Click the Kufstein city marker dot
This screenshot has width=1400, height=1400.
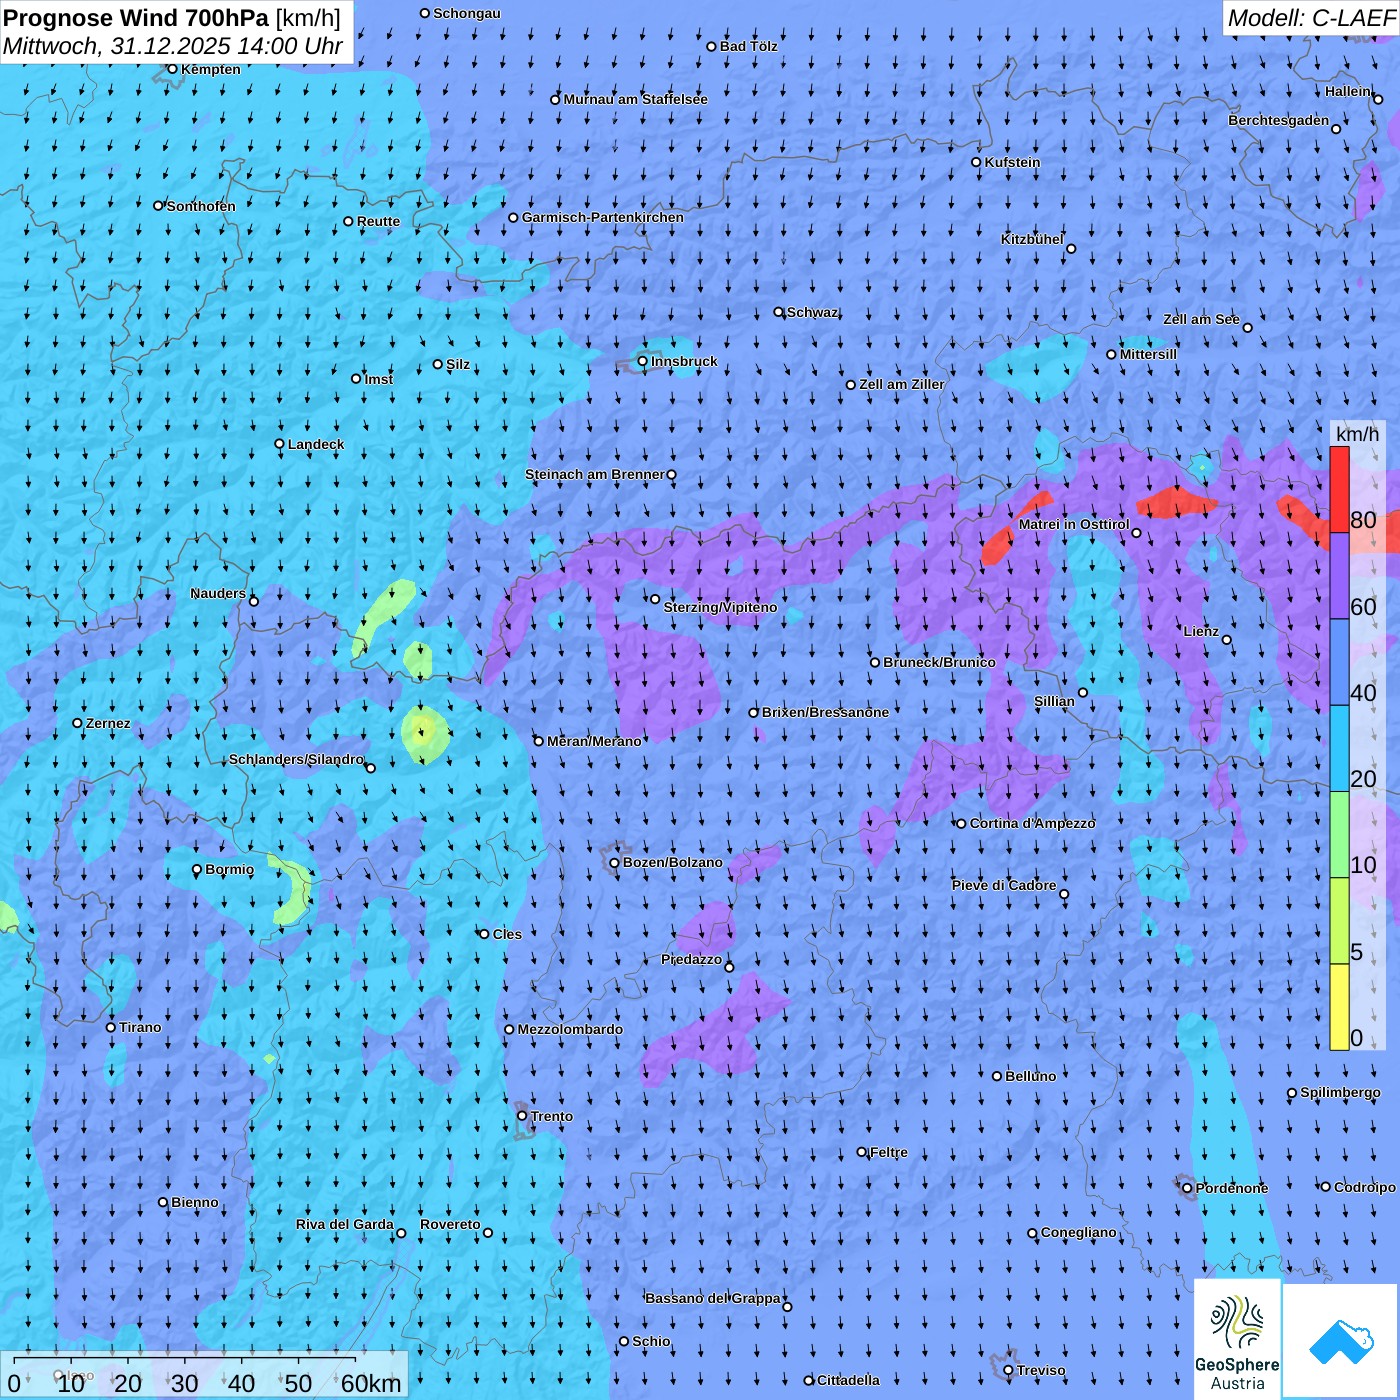pos(977,162)
